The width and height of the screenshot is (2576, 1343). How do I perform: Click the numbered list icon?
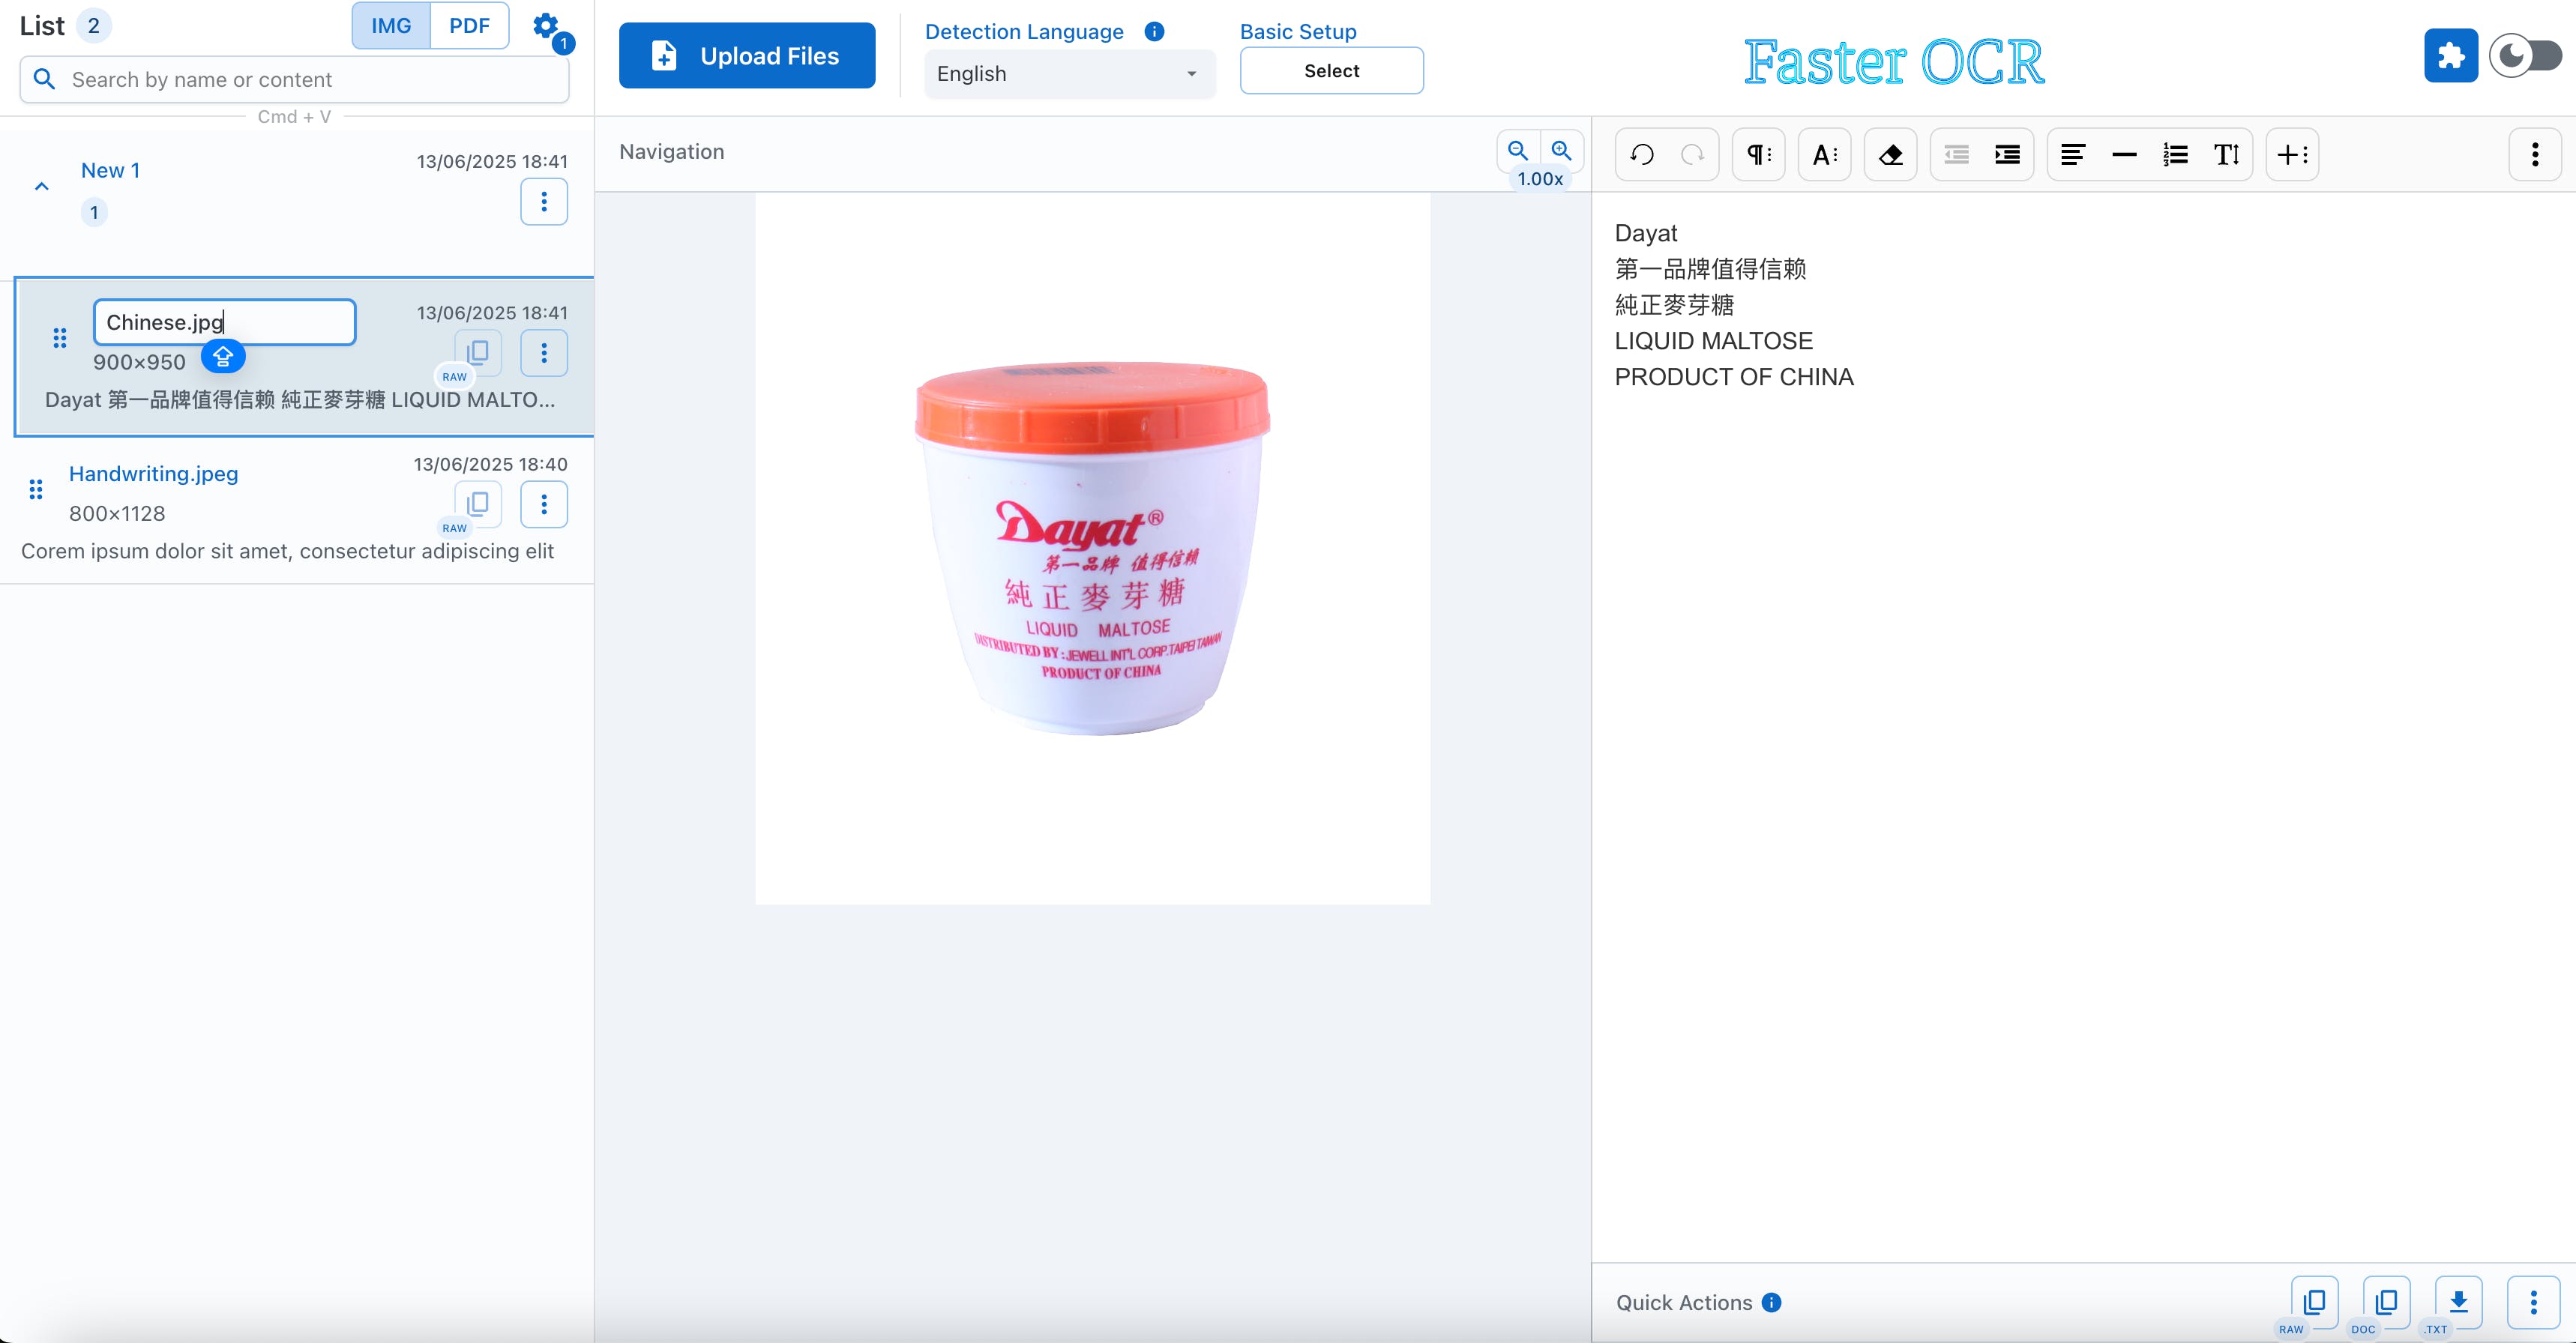(x=2175, y=155)
